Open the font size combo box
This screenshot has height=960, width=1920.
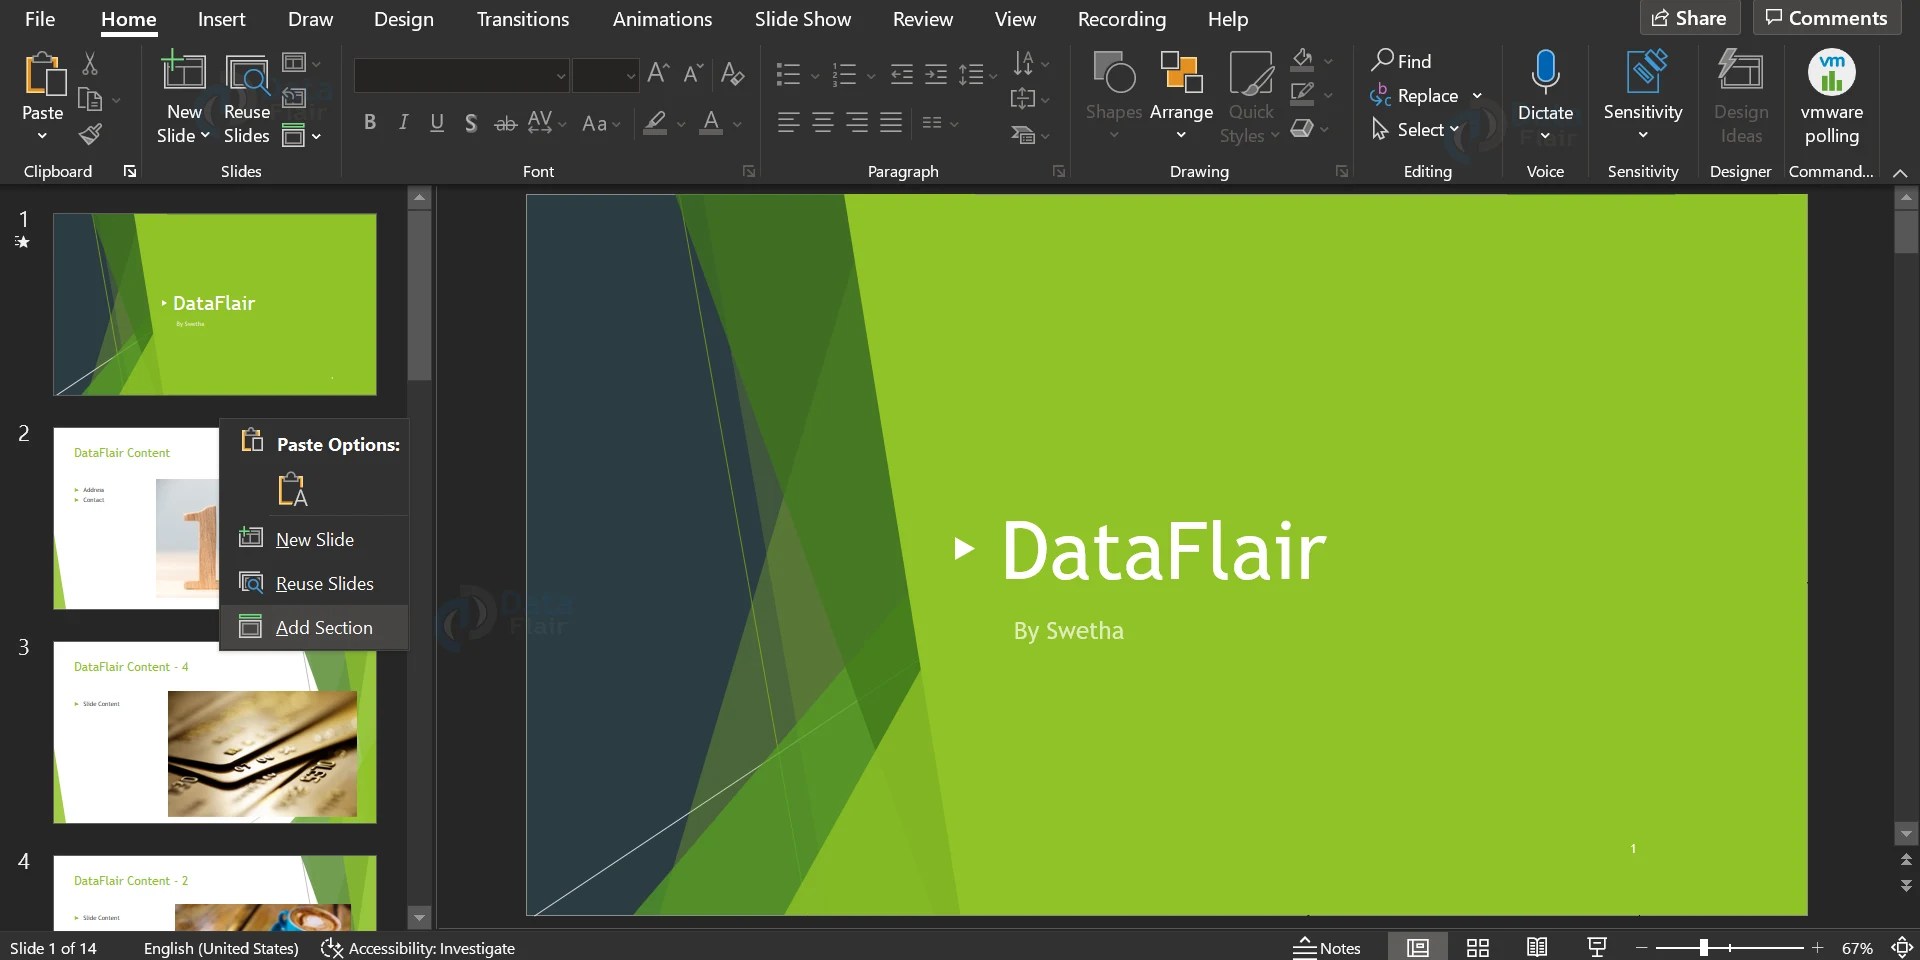(x=605, y=75)
